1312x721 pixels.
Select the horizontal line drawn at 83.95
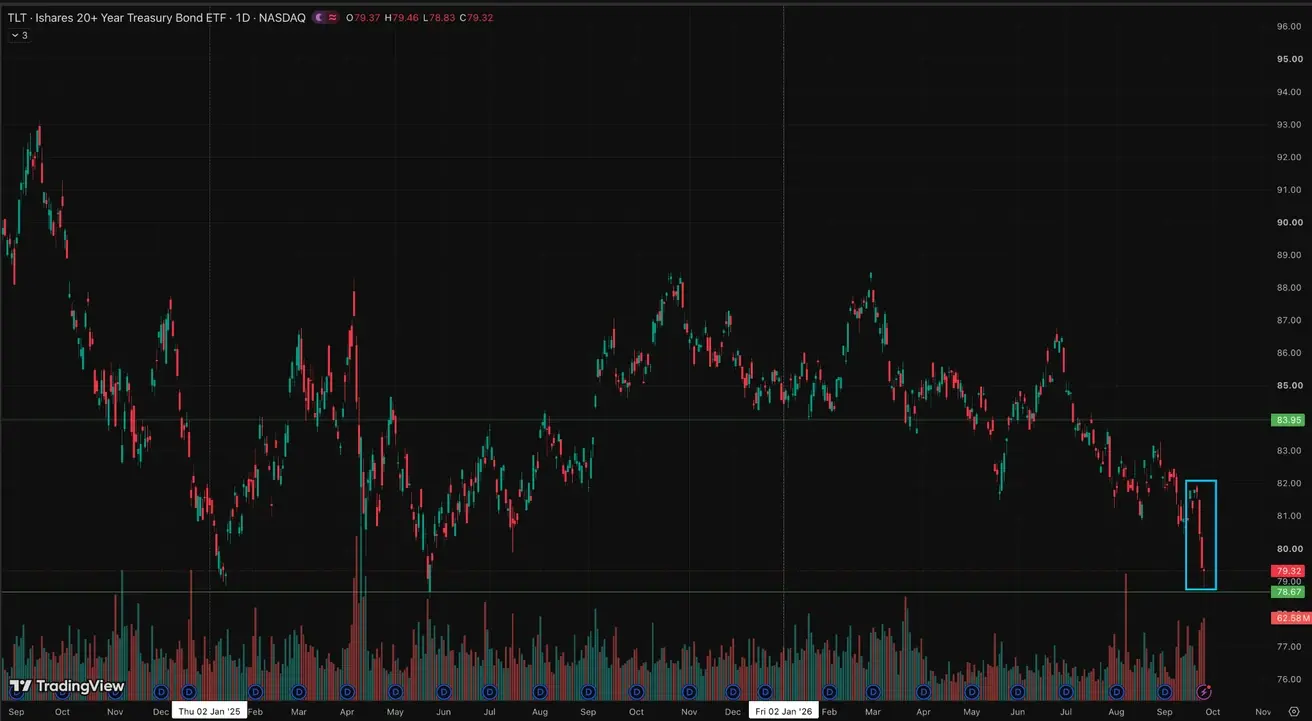[x=635, y=420]
